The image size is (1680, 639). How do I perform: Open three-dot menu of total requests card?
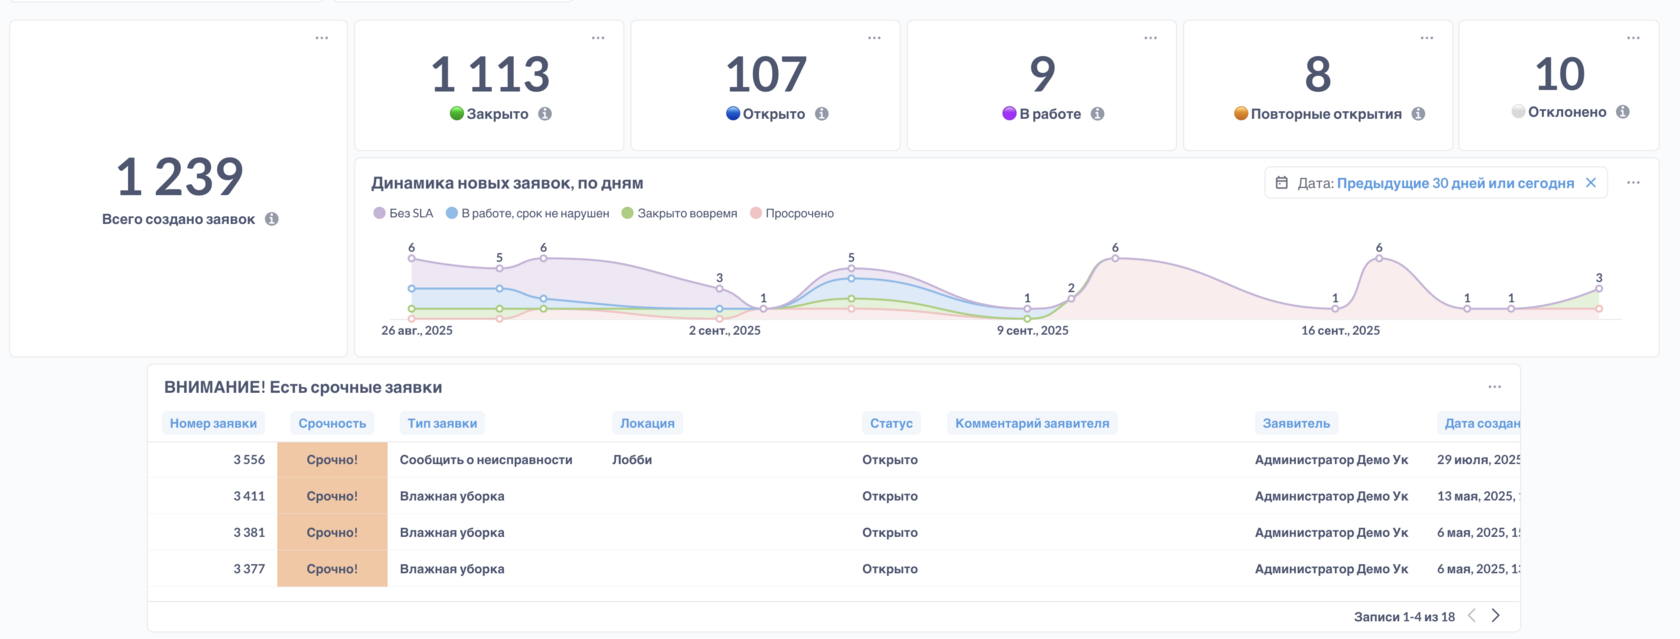pos(322,38)
